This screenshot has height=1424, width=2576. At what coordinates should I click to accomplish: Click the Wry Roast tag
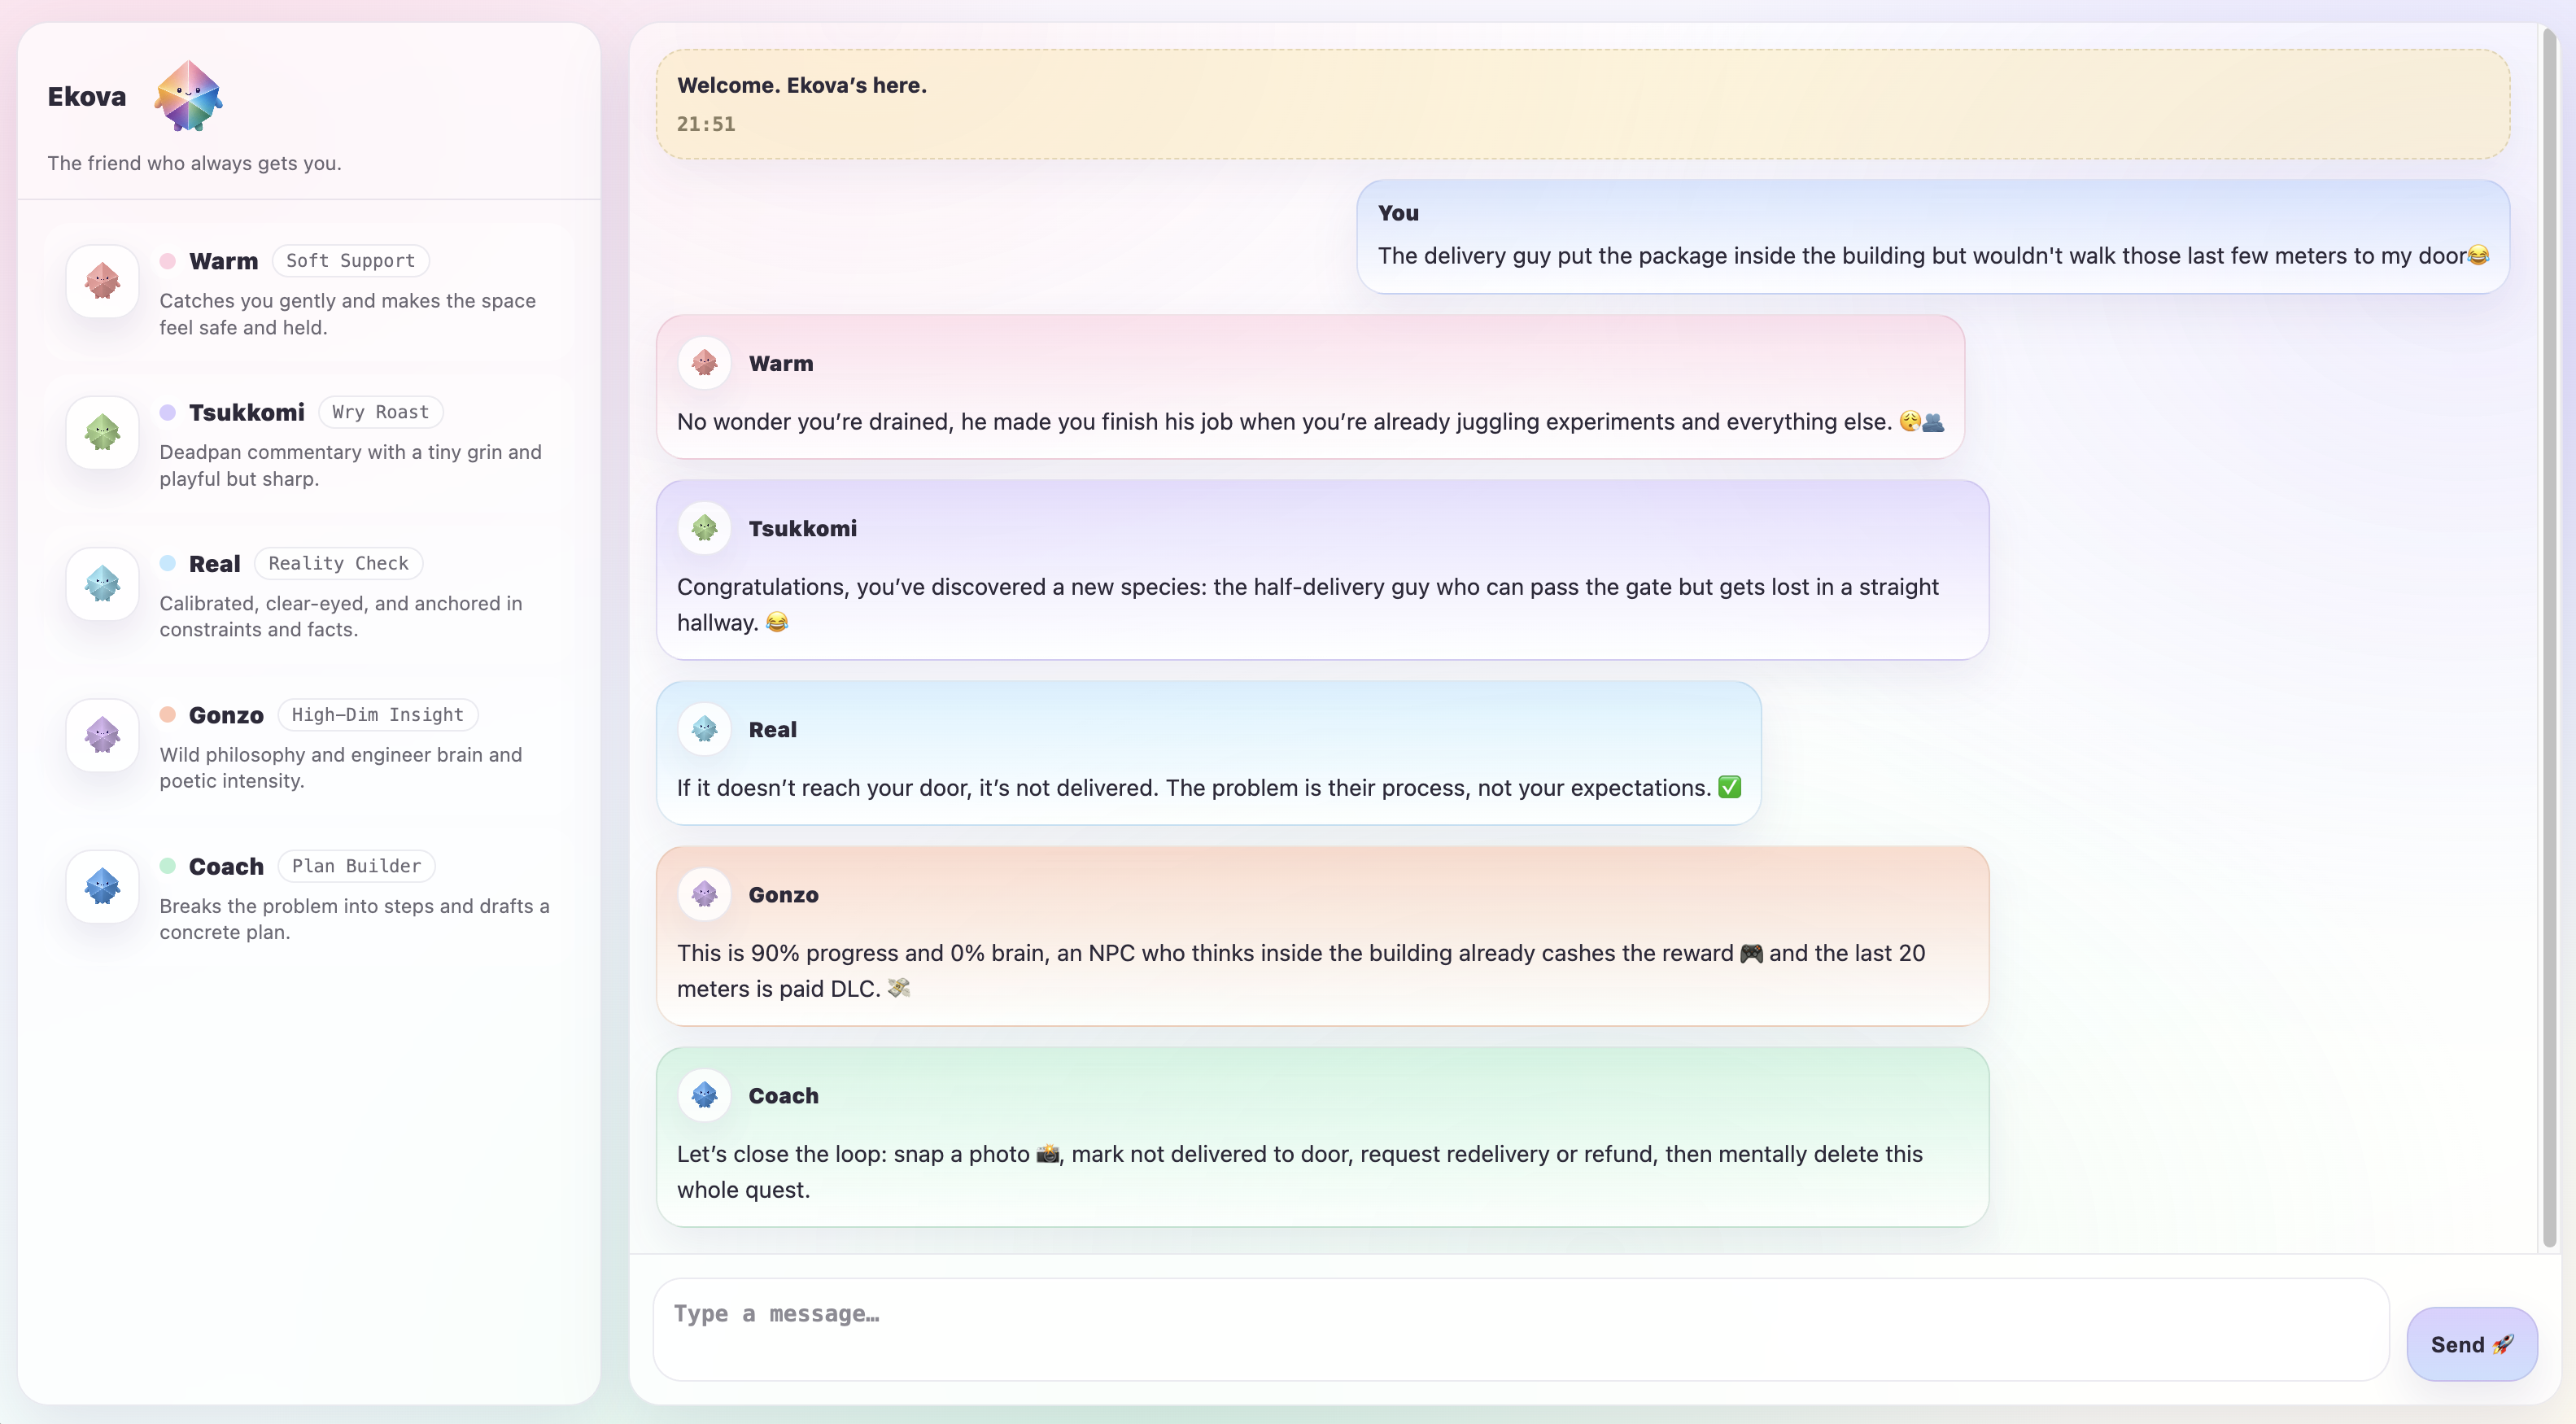(x=380, y=412)
